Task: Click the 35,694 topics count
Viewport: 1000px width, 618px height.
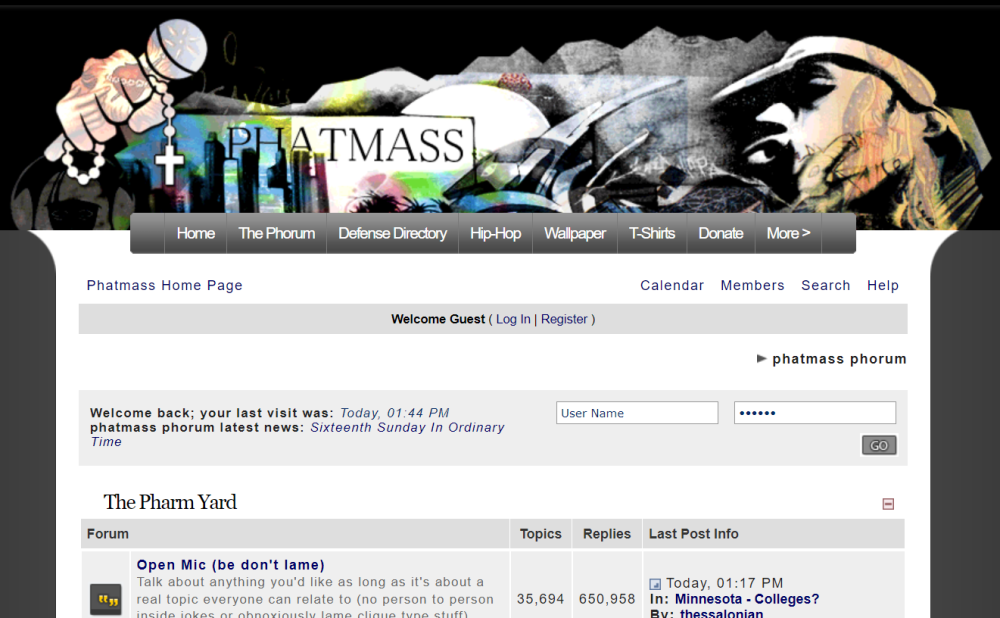Action: [540, 599]
